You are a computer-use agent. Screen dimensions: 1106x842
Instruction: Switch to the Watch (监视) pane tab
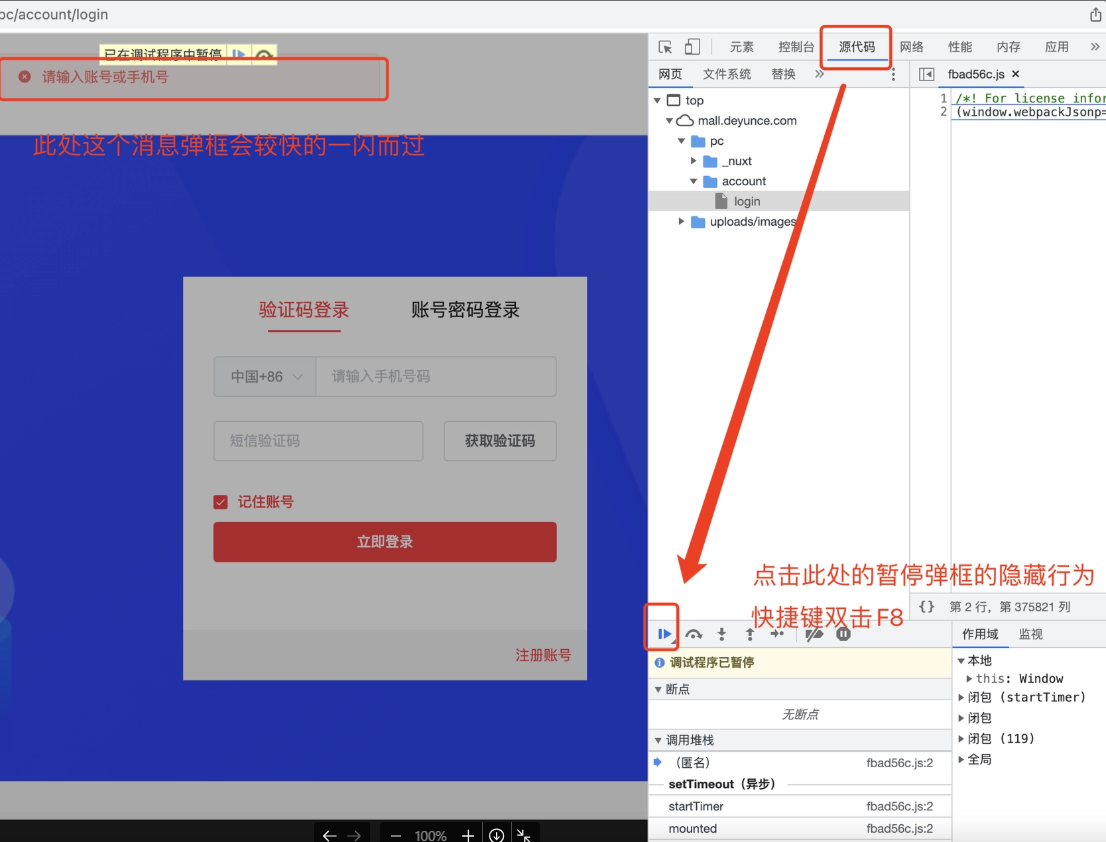(1031, 634)
